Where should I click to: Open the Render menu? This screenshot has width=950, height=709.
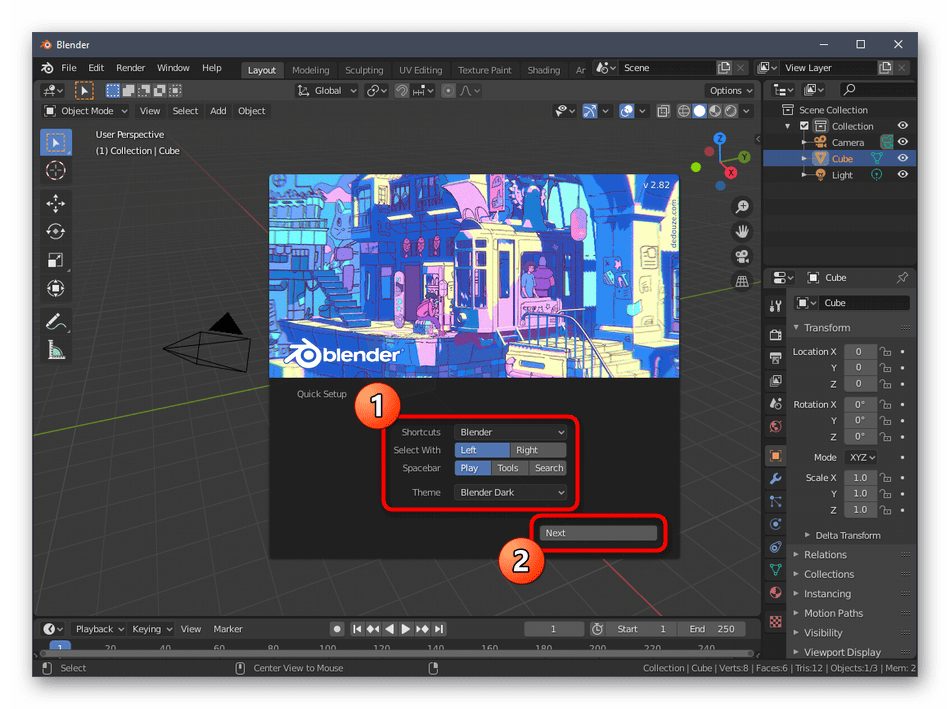[x=131, y=68]
